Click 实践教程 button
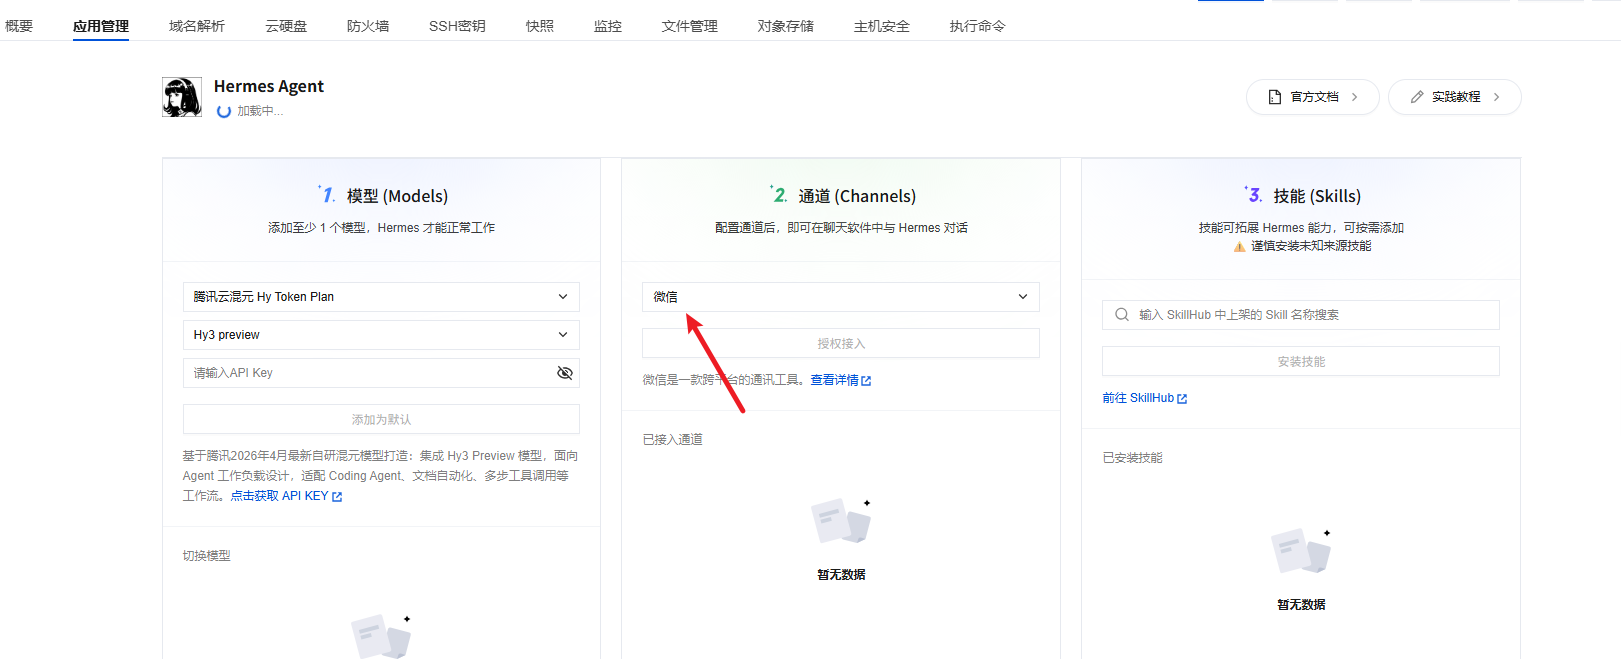Screen dimensions: 1621x659 coord(1455,97)
